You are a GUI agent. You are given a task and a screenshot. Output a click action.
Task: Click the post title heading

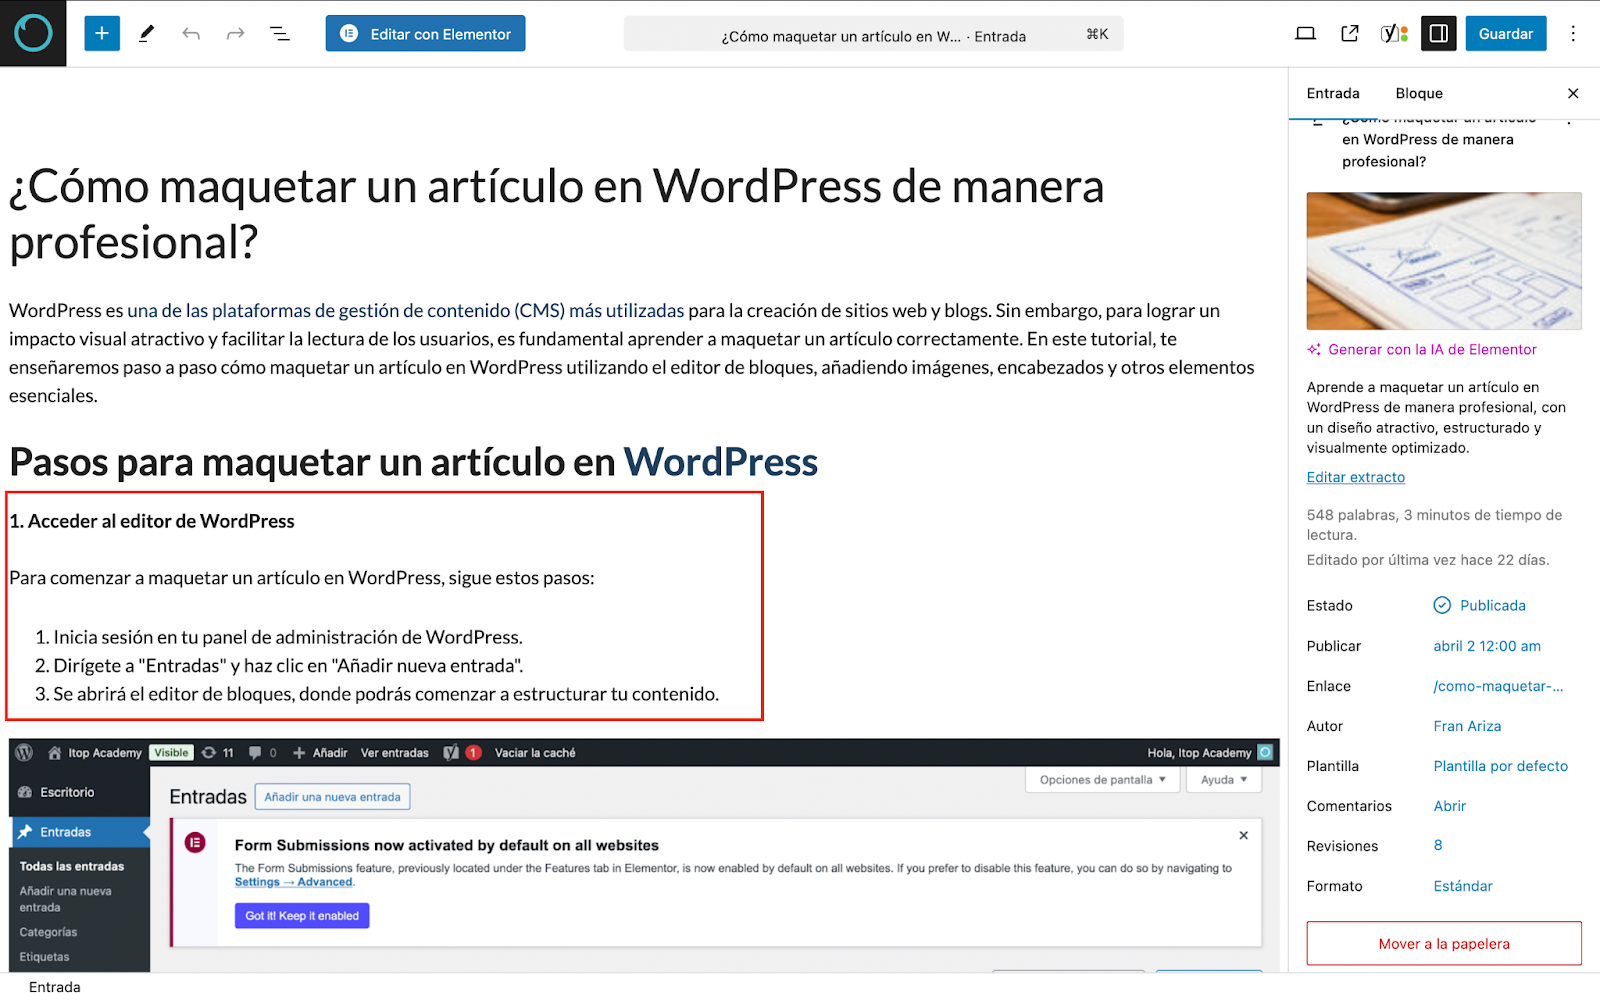[556, 214]
